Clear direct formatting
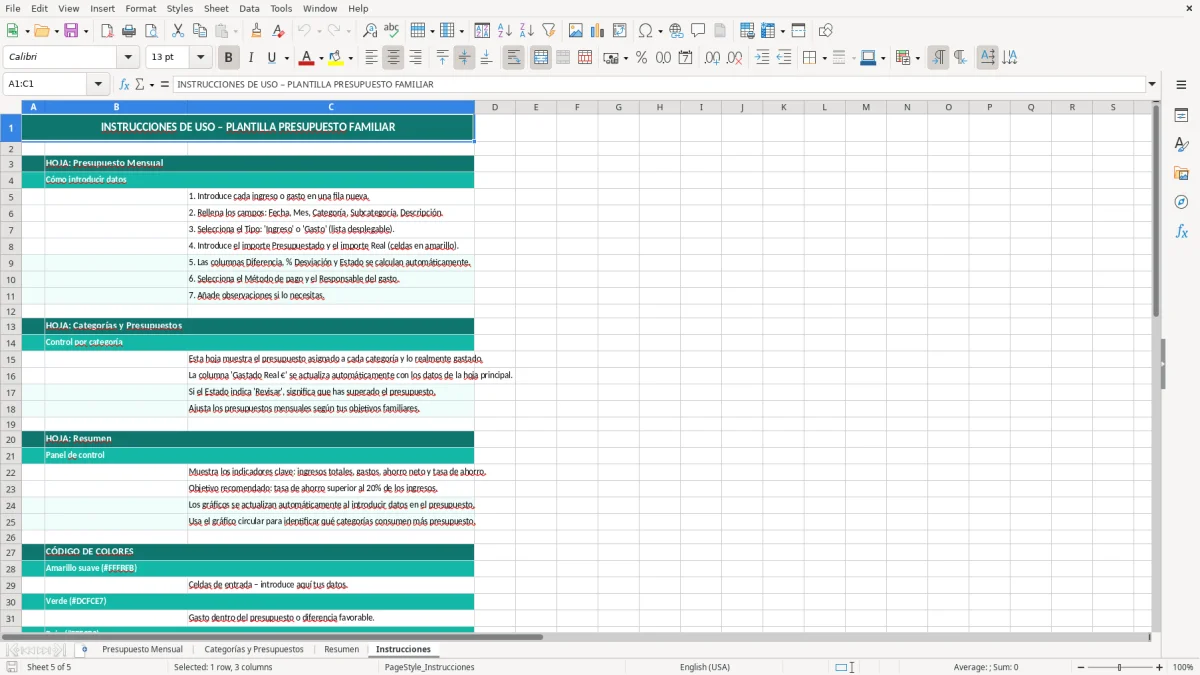Screen dimensions: 1200x675 click(279, 31)
